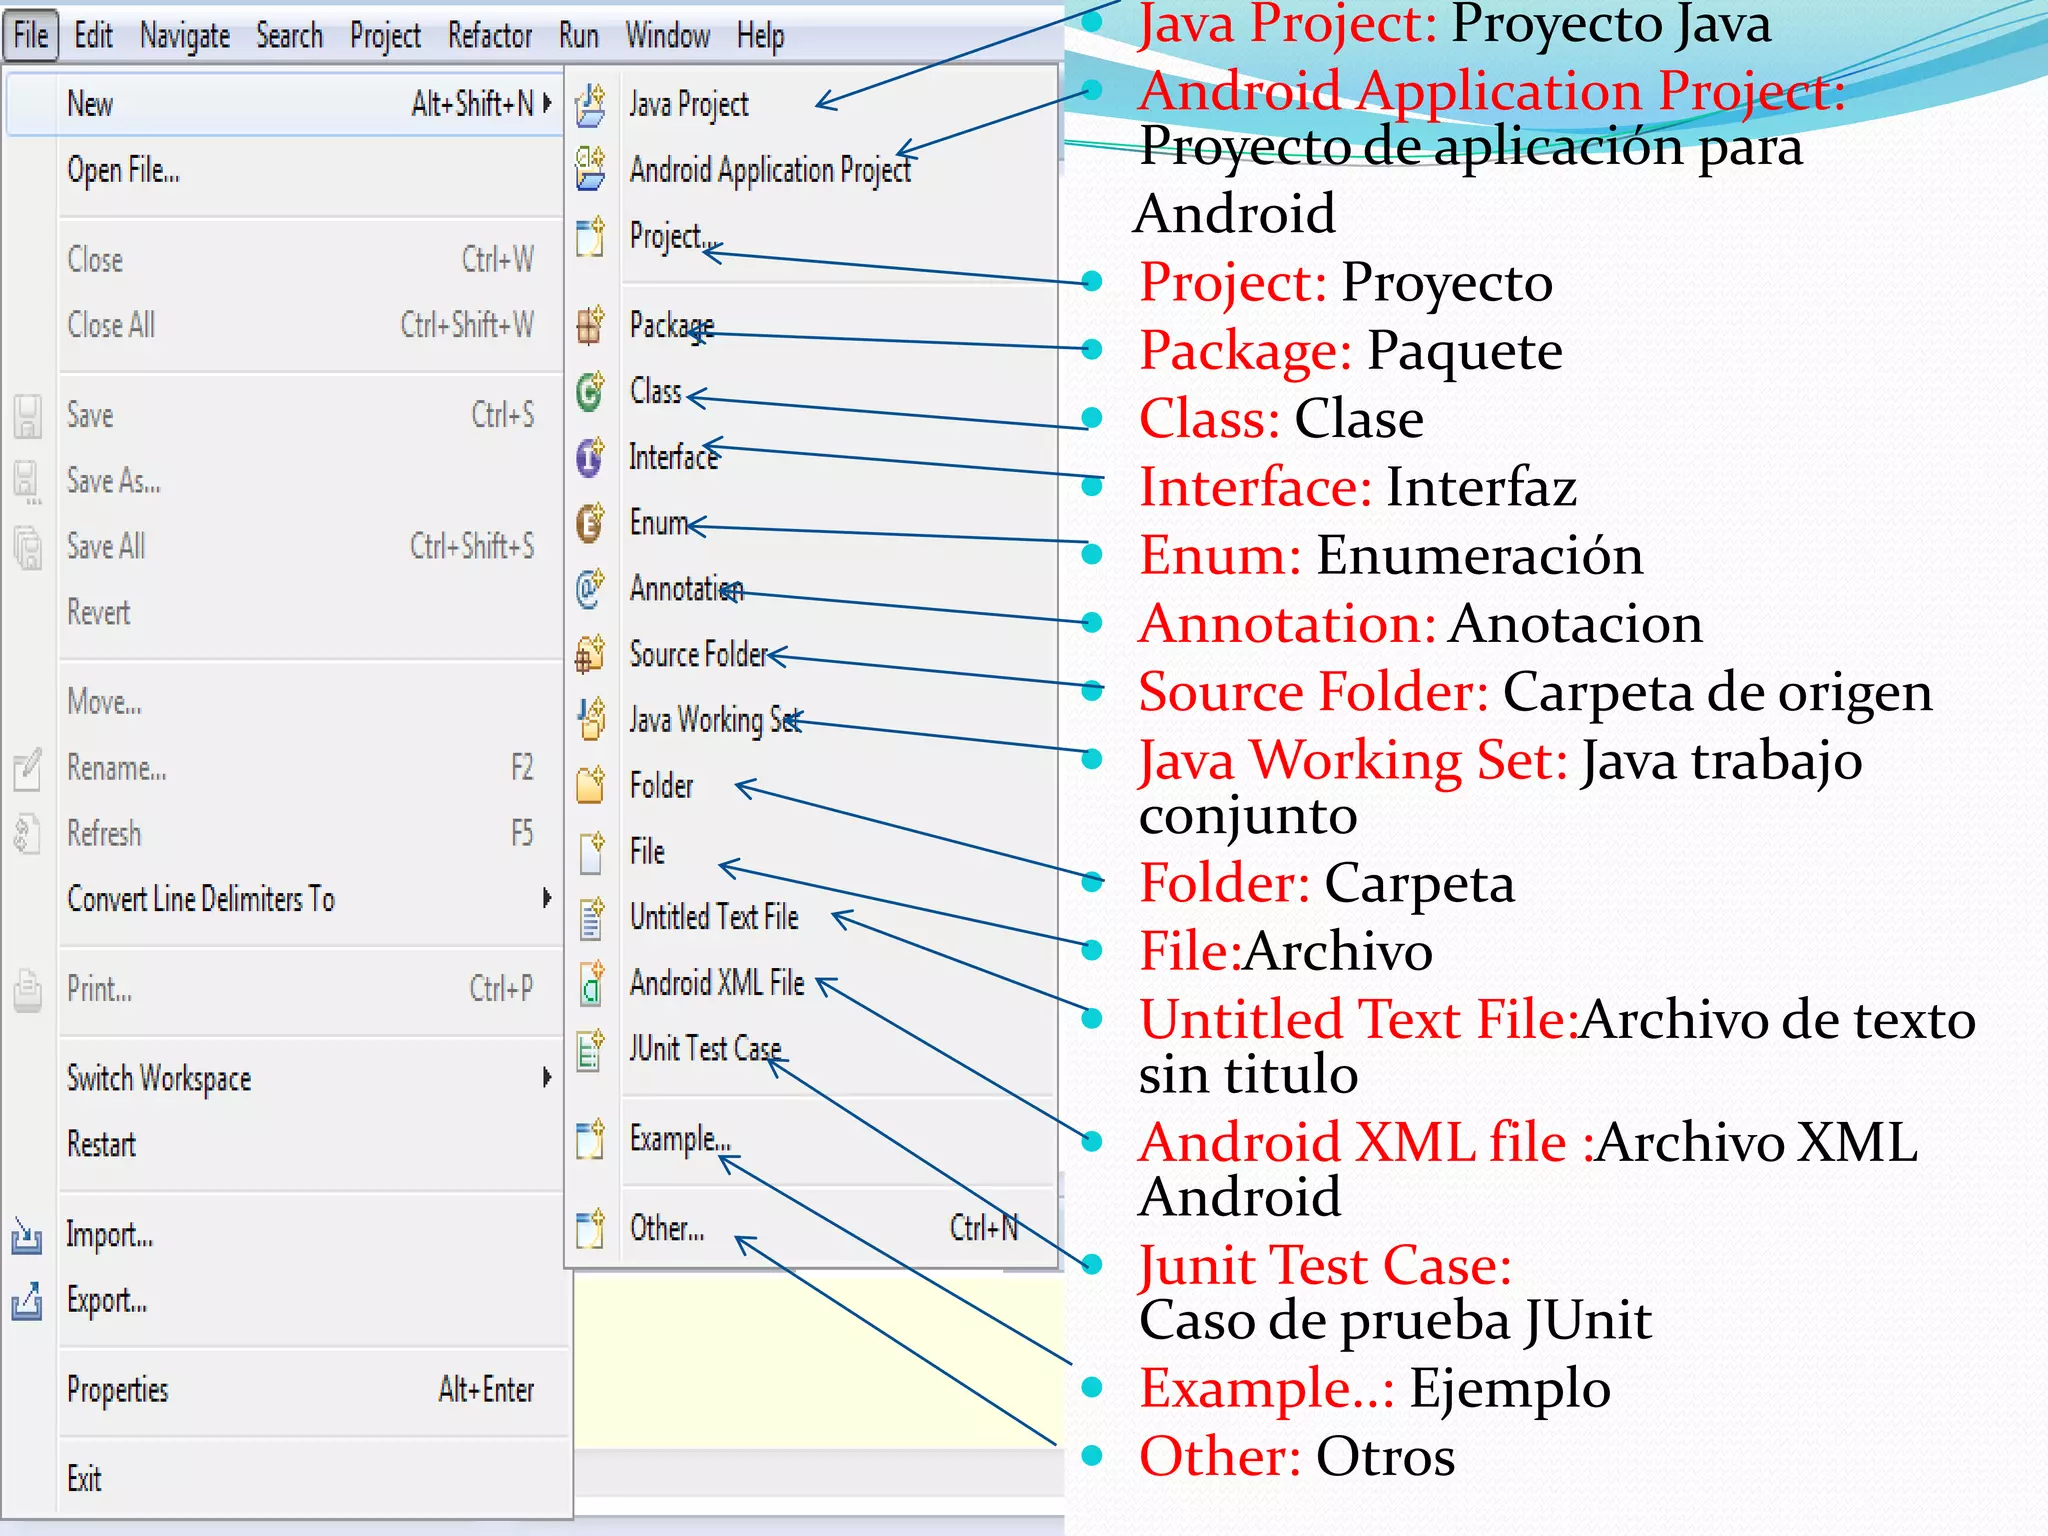Click the new File icon
The height and width of the screenshot is (1536, 2048).
(591, 852)
